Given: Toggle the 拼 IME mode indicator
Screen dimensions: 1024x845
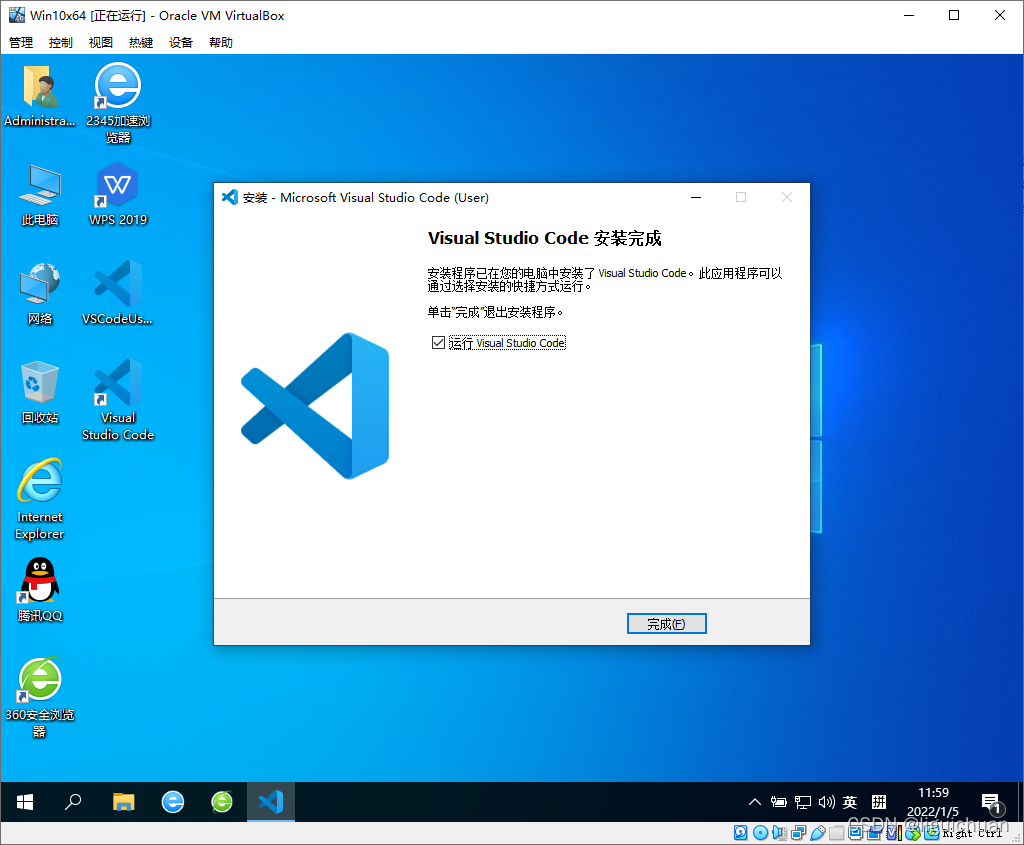Looking at the screenshot, I should 879,802.
